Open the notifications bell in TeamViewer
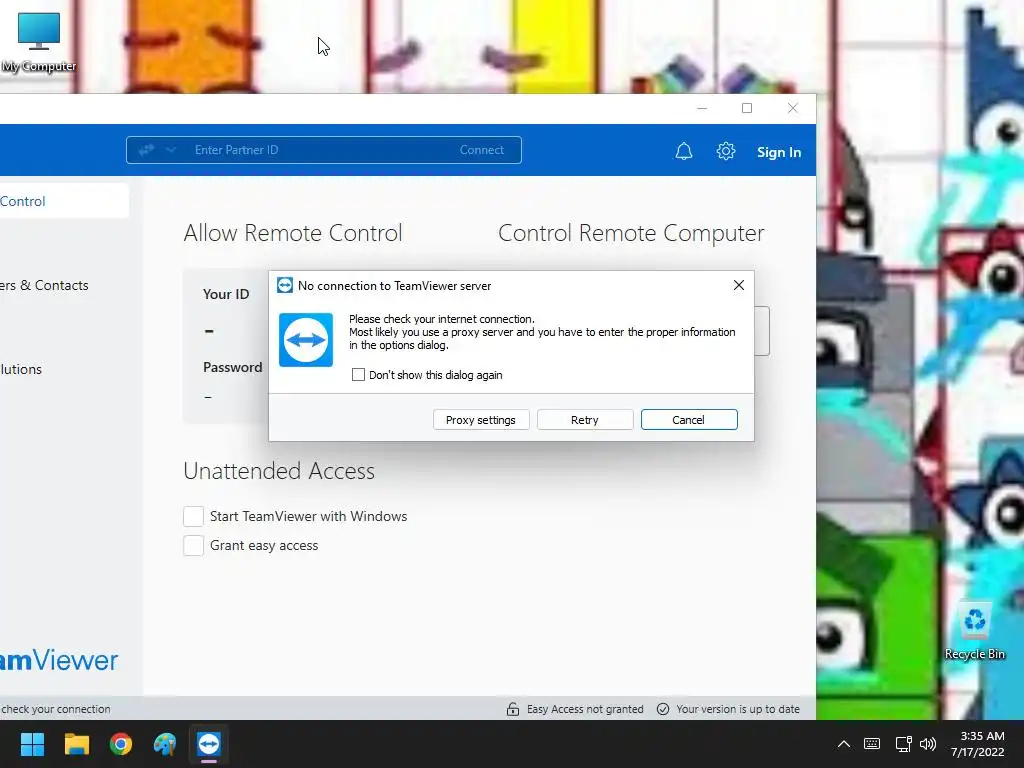1024x768 pixels. [684, 152]
